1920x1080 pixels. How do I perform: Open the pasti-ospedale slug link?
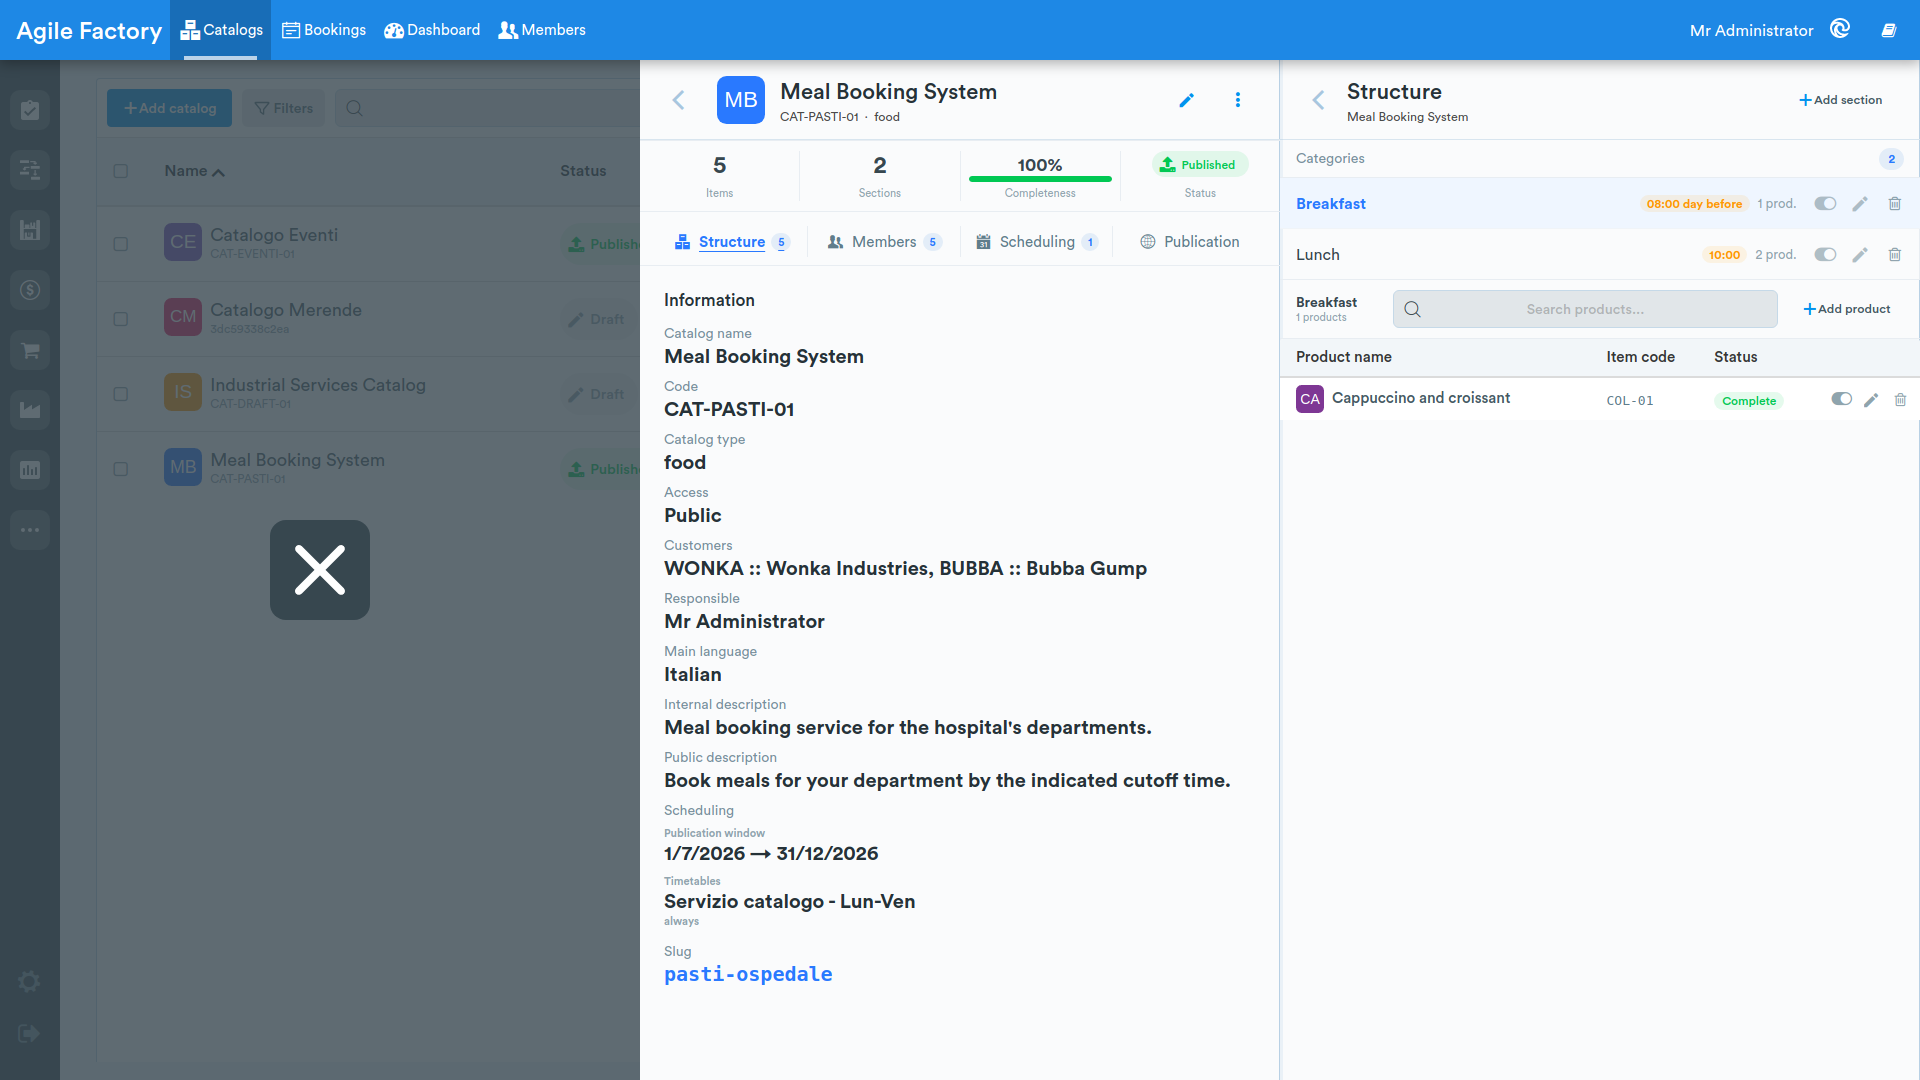[748, 974]
